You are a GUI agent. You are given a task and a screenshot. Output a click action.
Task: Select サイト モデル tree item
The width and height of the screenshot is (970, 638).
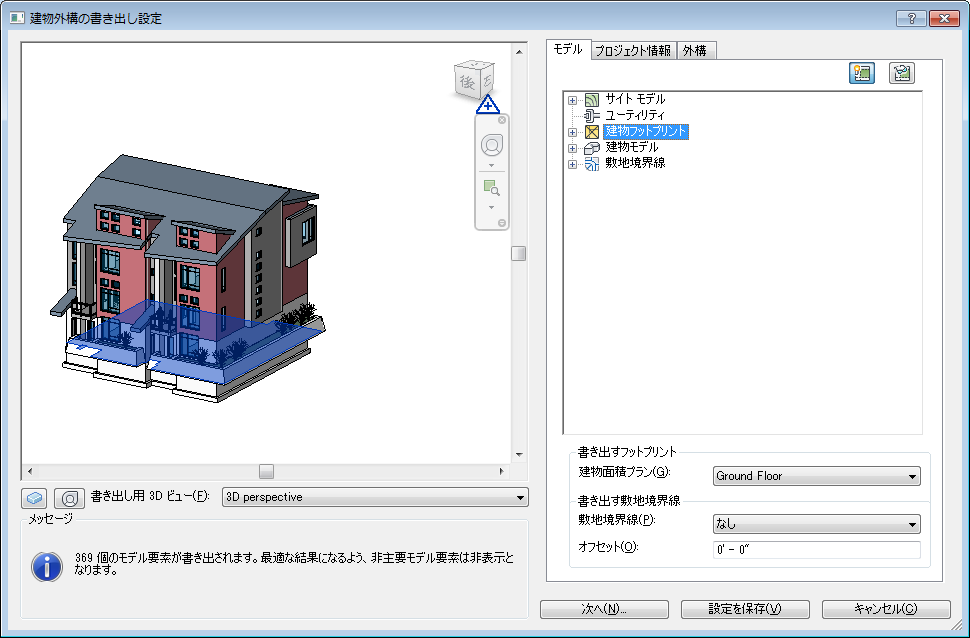pyautogui.click(x=635, y=99)
